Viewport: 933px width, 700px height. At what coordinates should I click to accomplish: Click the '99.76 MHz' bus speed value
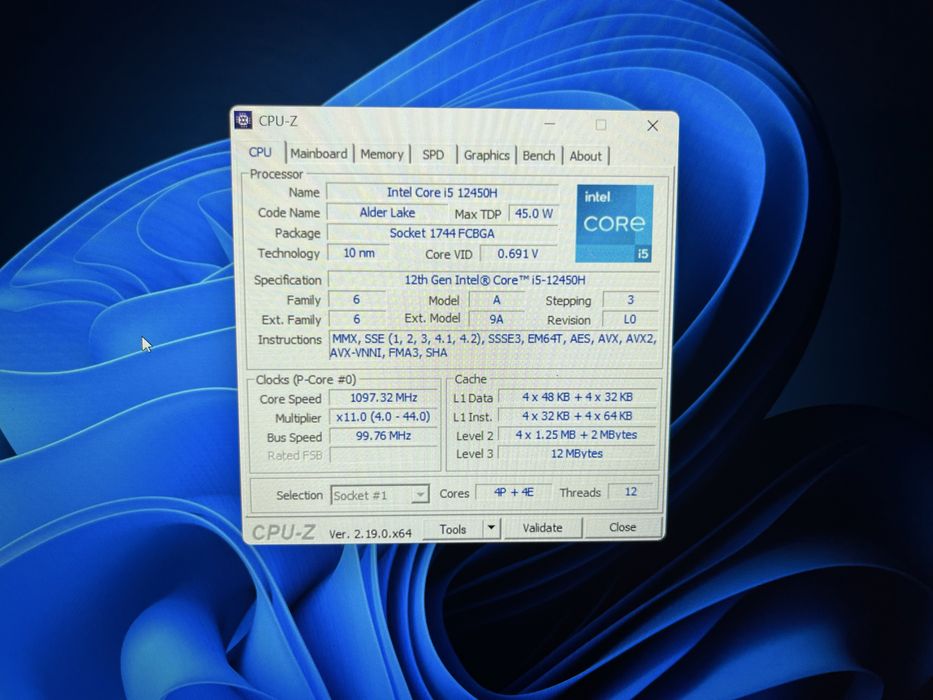point(383,436)
